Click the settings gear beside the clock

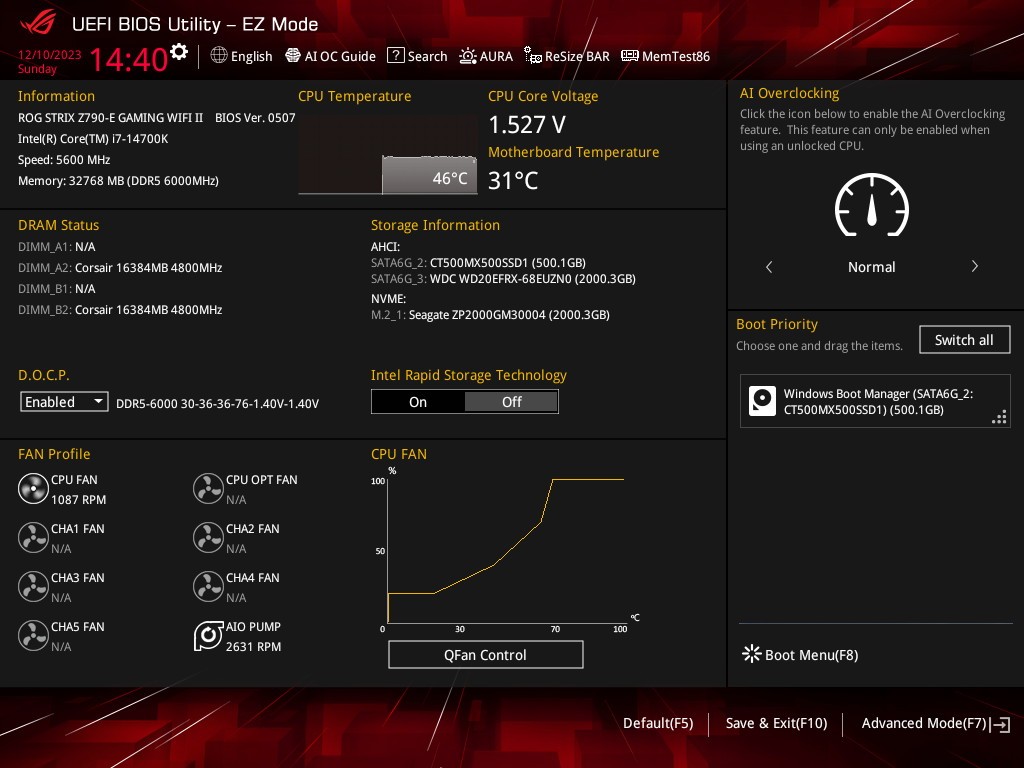tap(179, 52)
